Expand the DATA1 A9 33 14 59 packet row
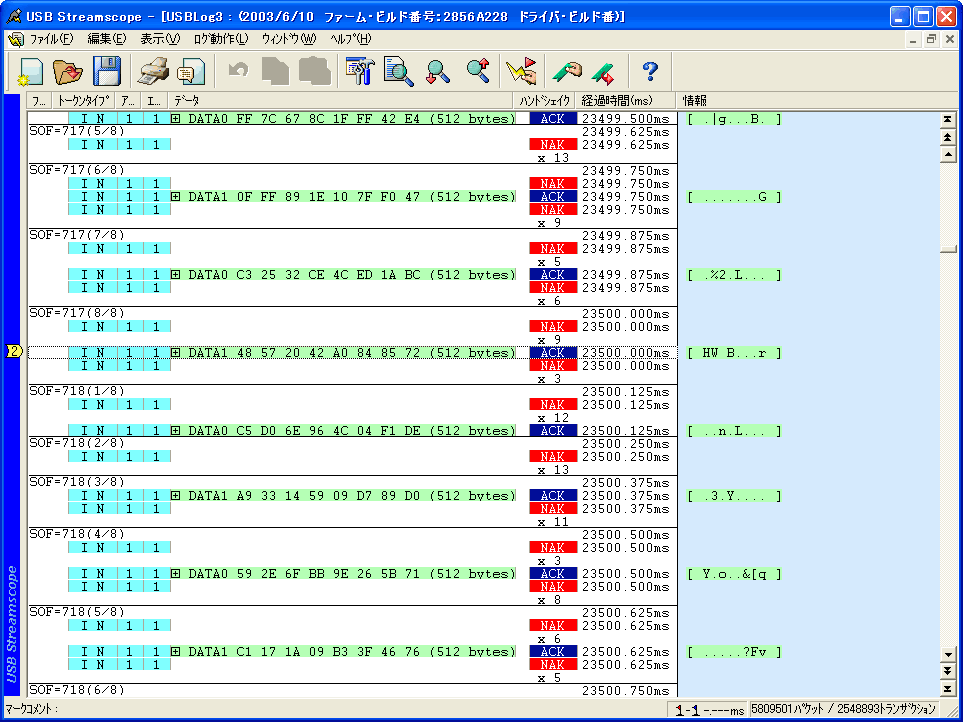 [176, 495]
